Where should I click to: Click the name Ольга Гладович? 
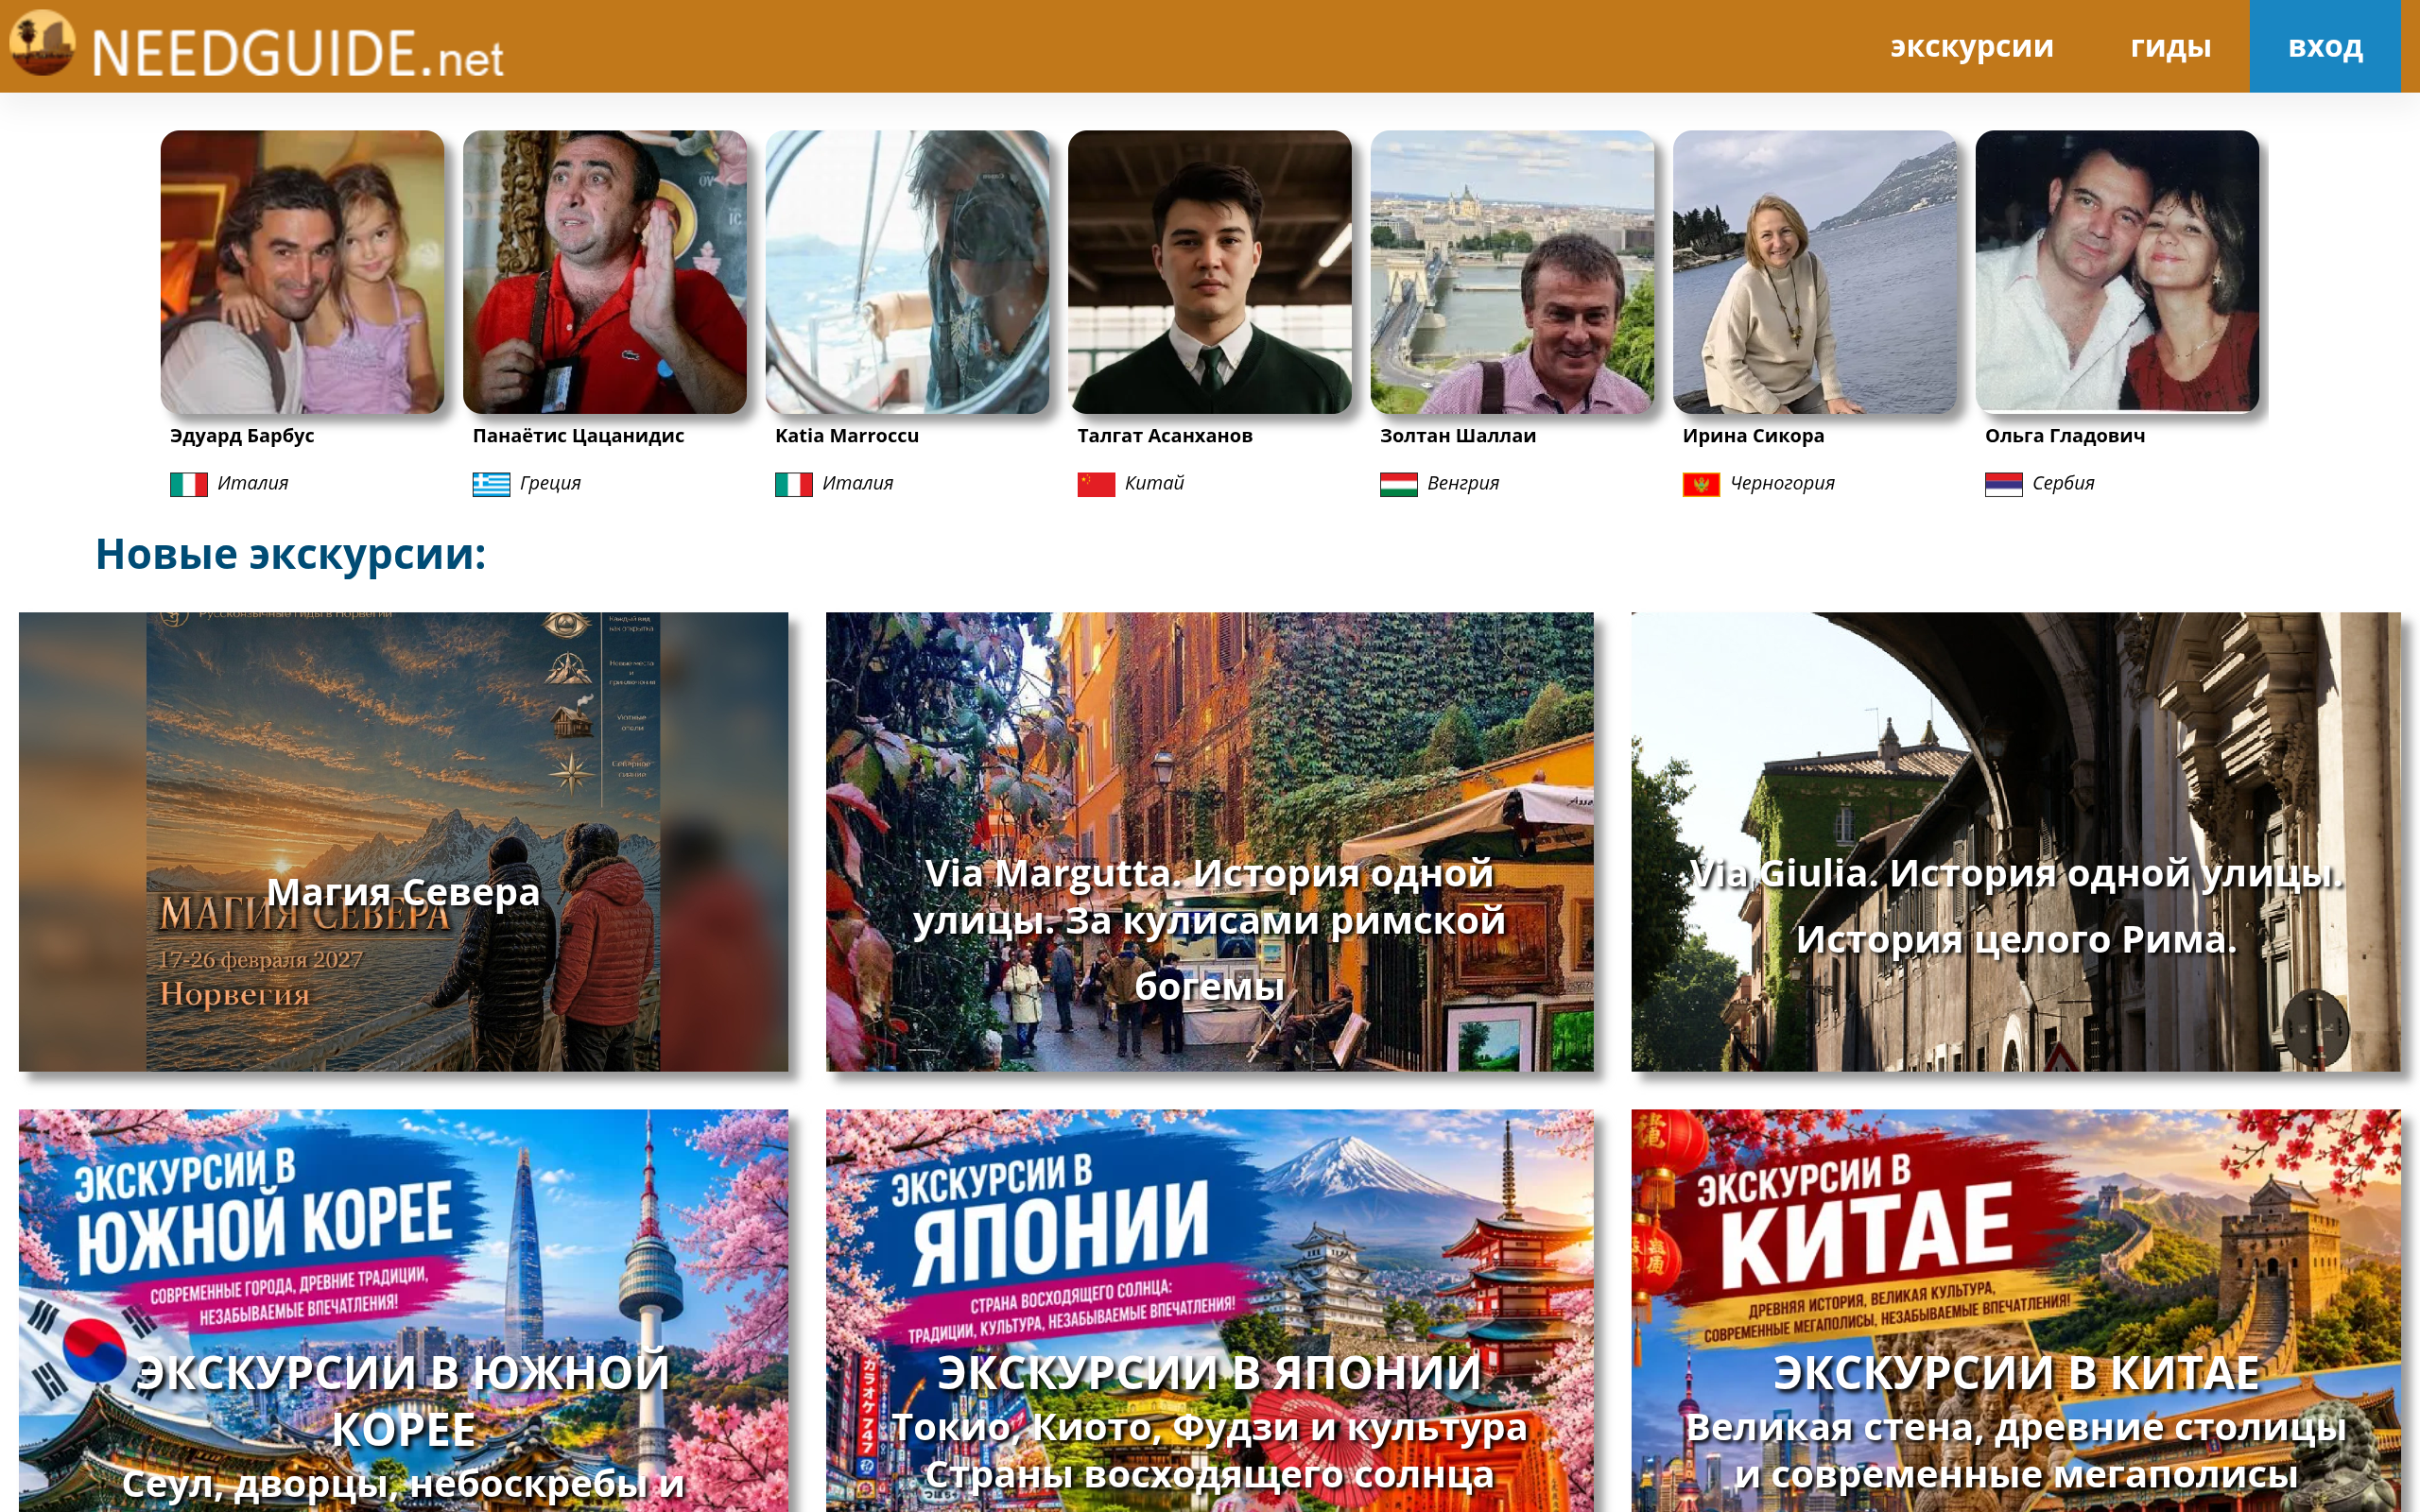tap(2065, 435)
